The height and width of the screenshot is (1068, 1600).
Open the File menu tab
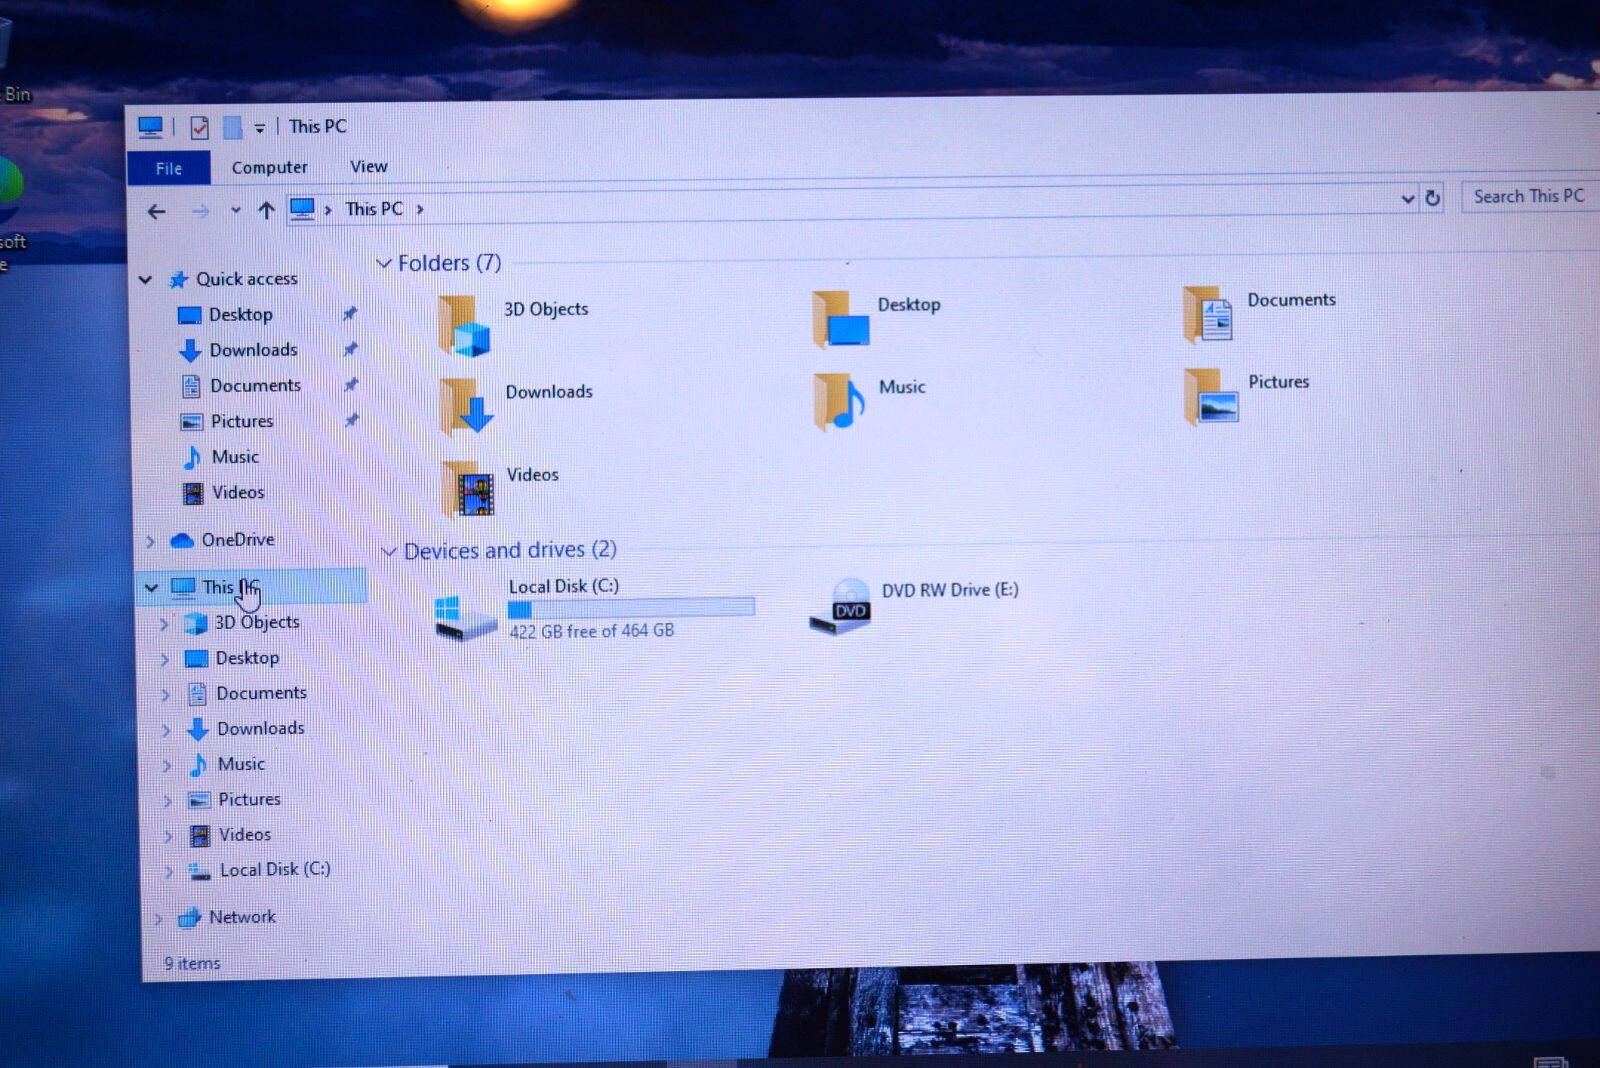[x=169, y=168]
